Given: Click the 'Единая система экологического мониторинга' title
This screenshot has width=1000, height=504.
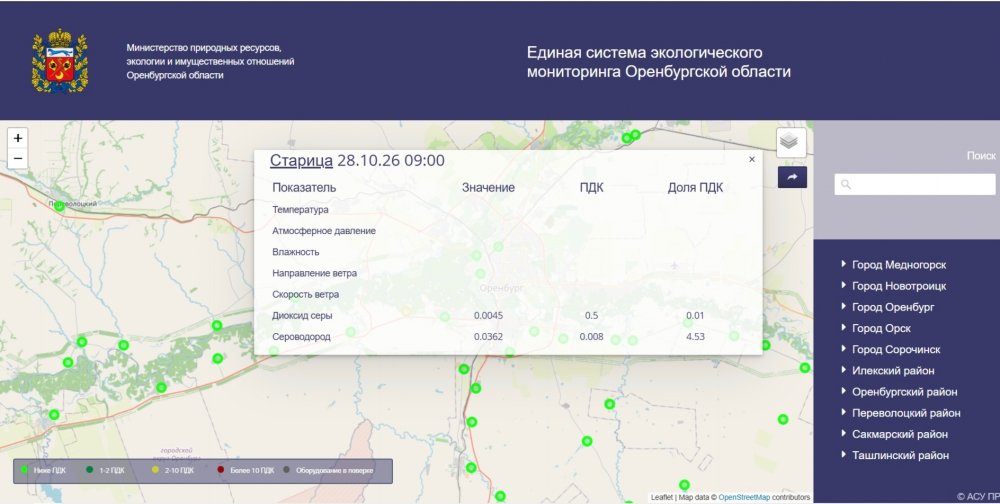Looking at the screenshot, I should 658,62.
